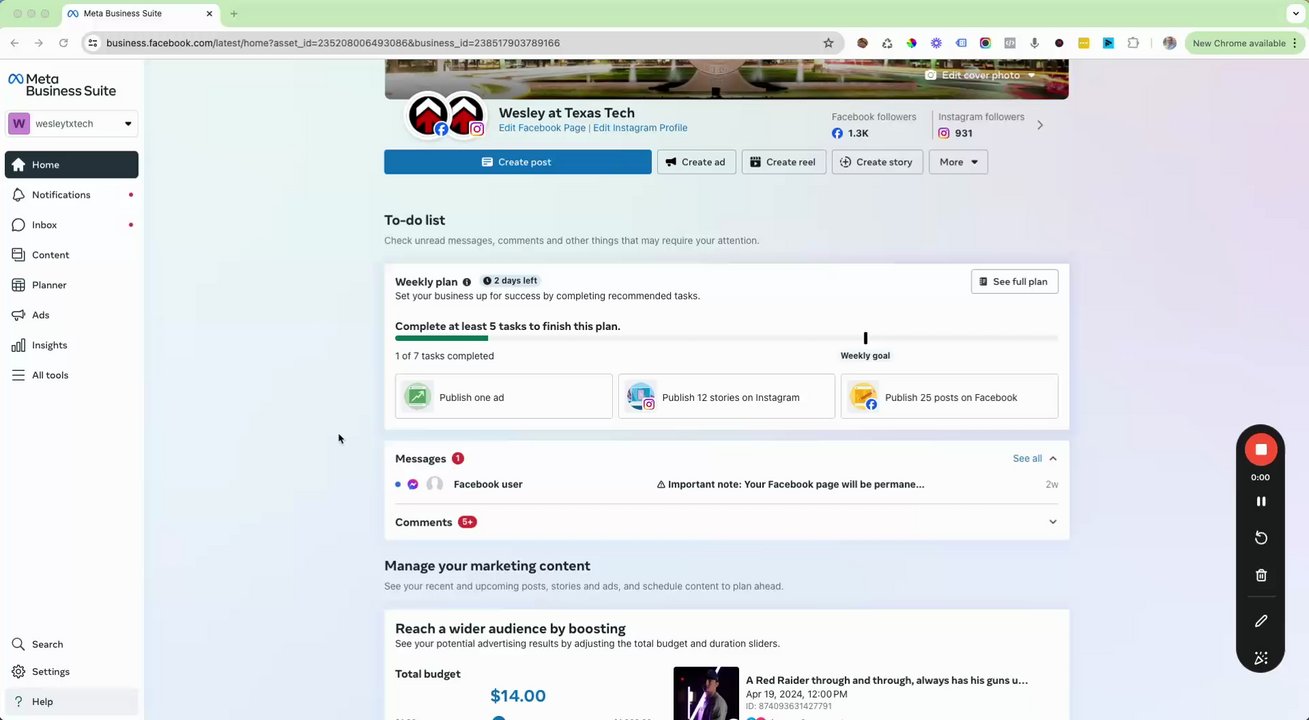Screen dimensions: 1309x720
Task: Go to Inbox in the sidebar
Action: [71, 225]
